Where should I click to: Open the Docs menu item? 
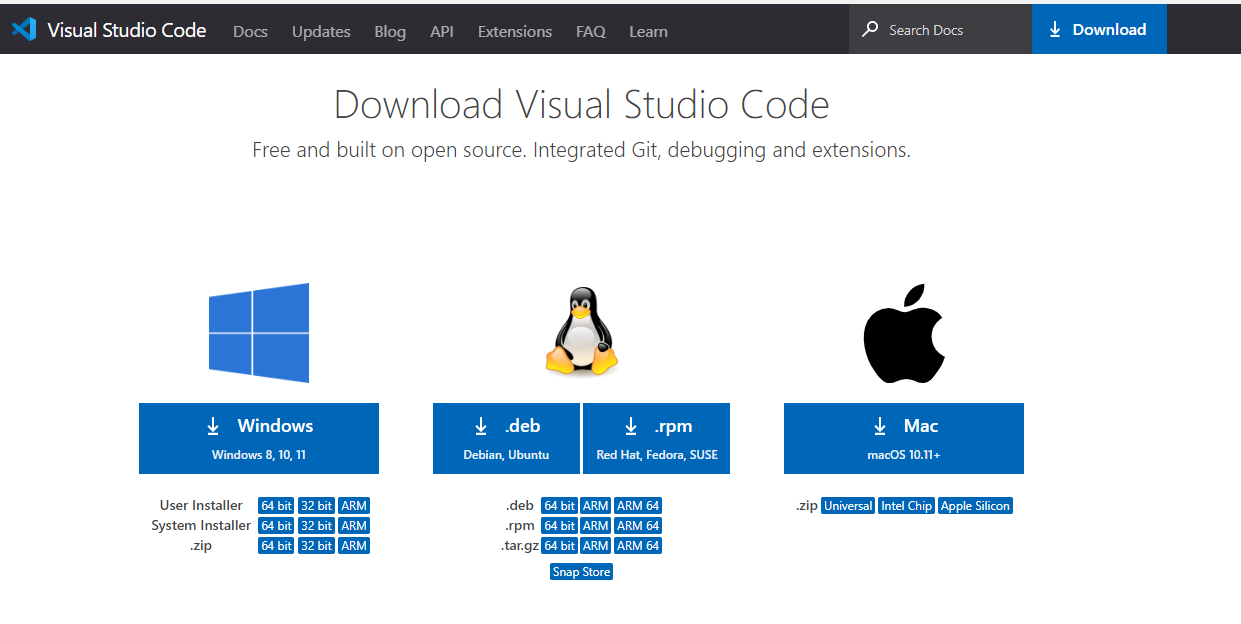250,31
